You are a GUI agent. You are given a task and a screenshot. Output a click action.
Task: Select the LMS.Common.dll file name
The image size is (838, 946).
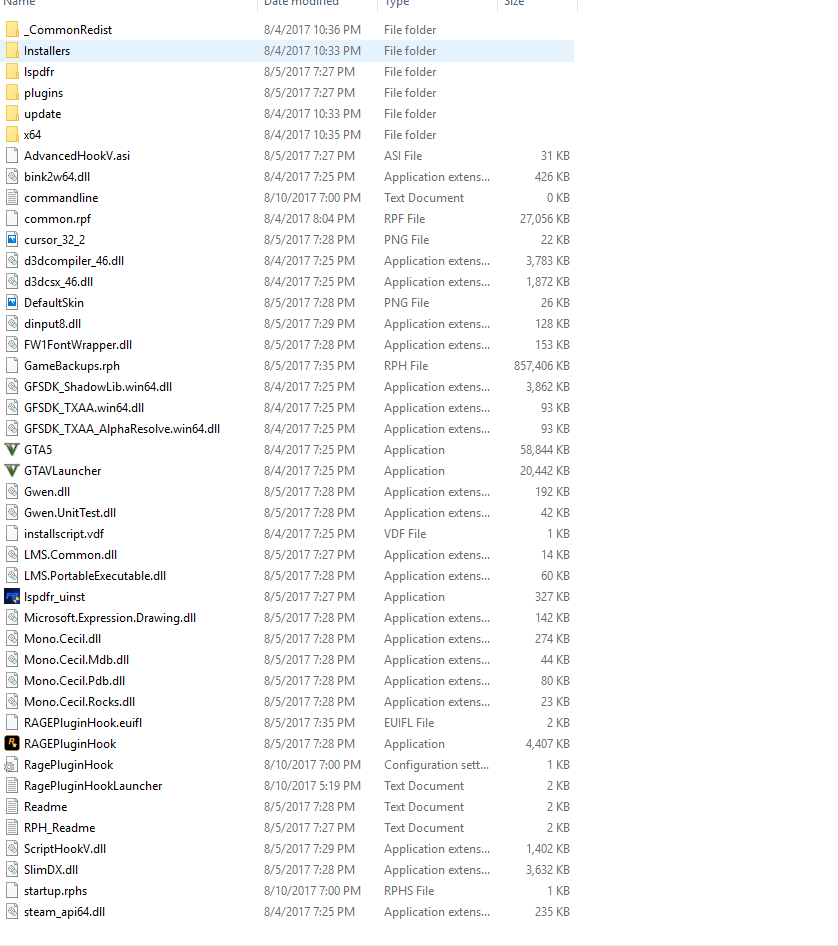click(x=71, y=554)
